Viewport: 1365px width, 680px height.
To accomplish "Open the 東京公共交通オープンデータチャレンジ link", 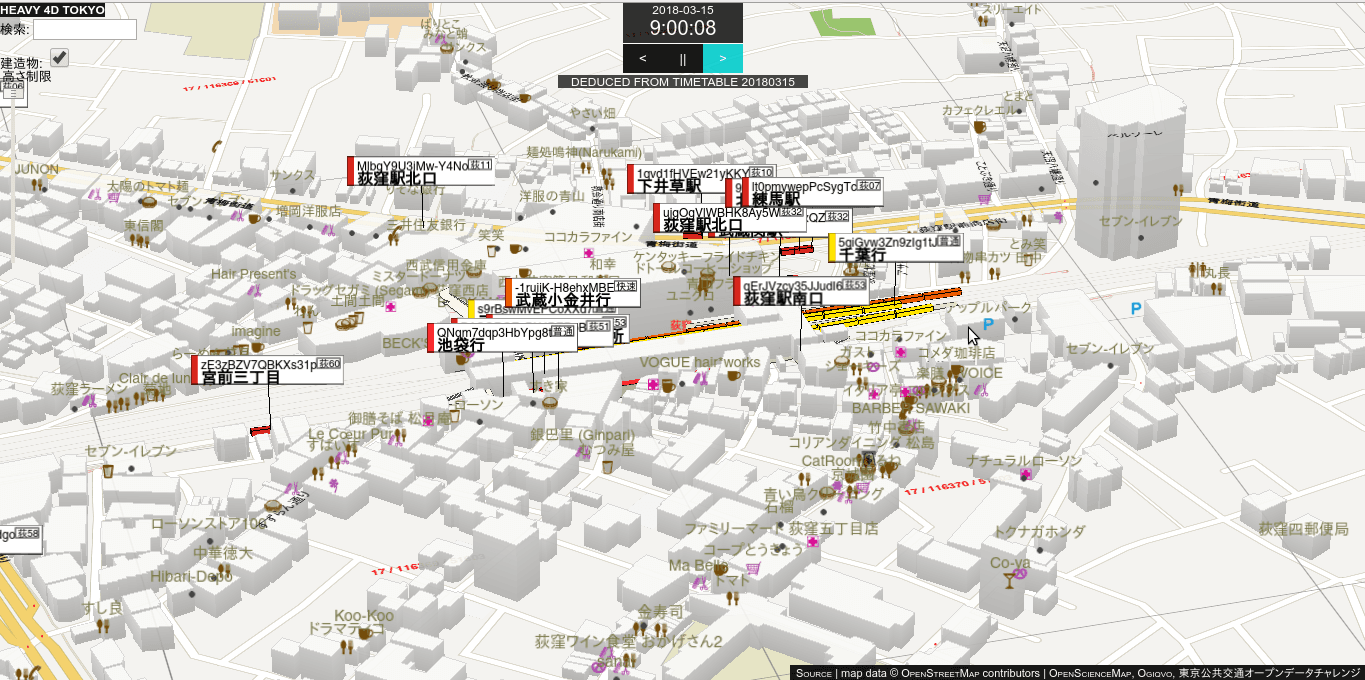I will 1270,673.
